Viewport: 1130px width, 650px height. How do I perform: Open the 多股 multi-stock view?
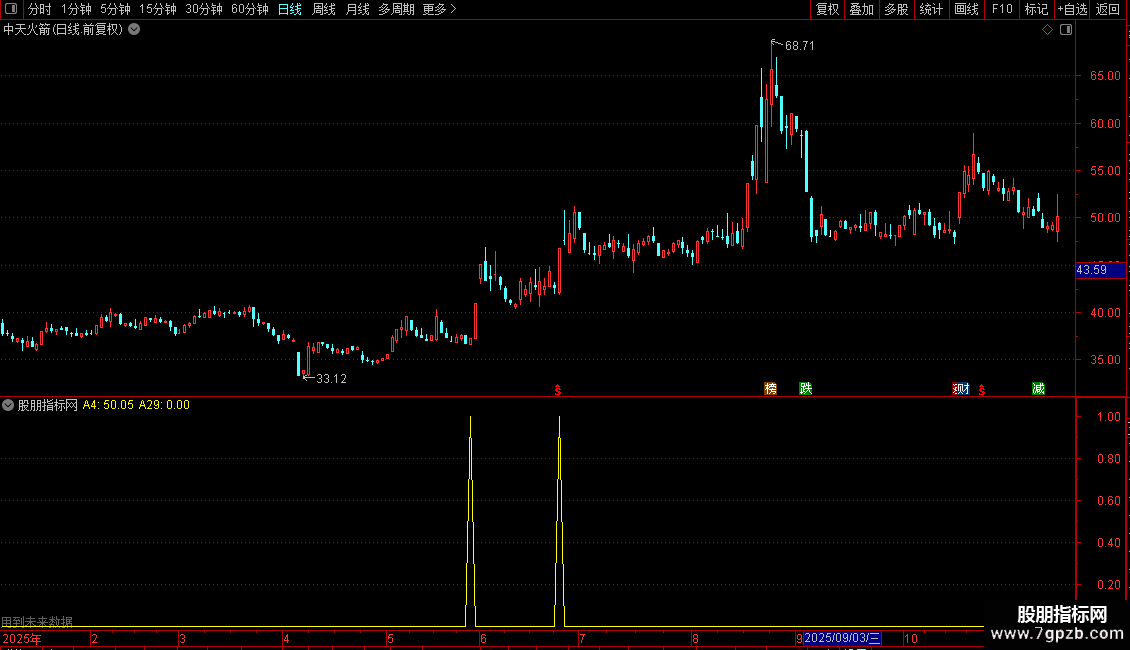point(896,9)
